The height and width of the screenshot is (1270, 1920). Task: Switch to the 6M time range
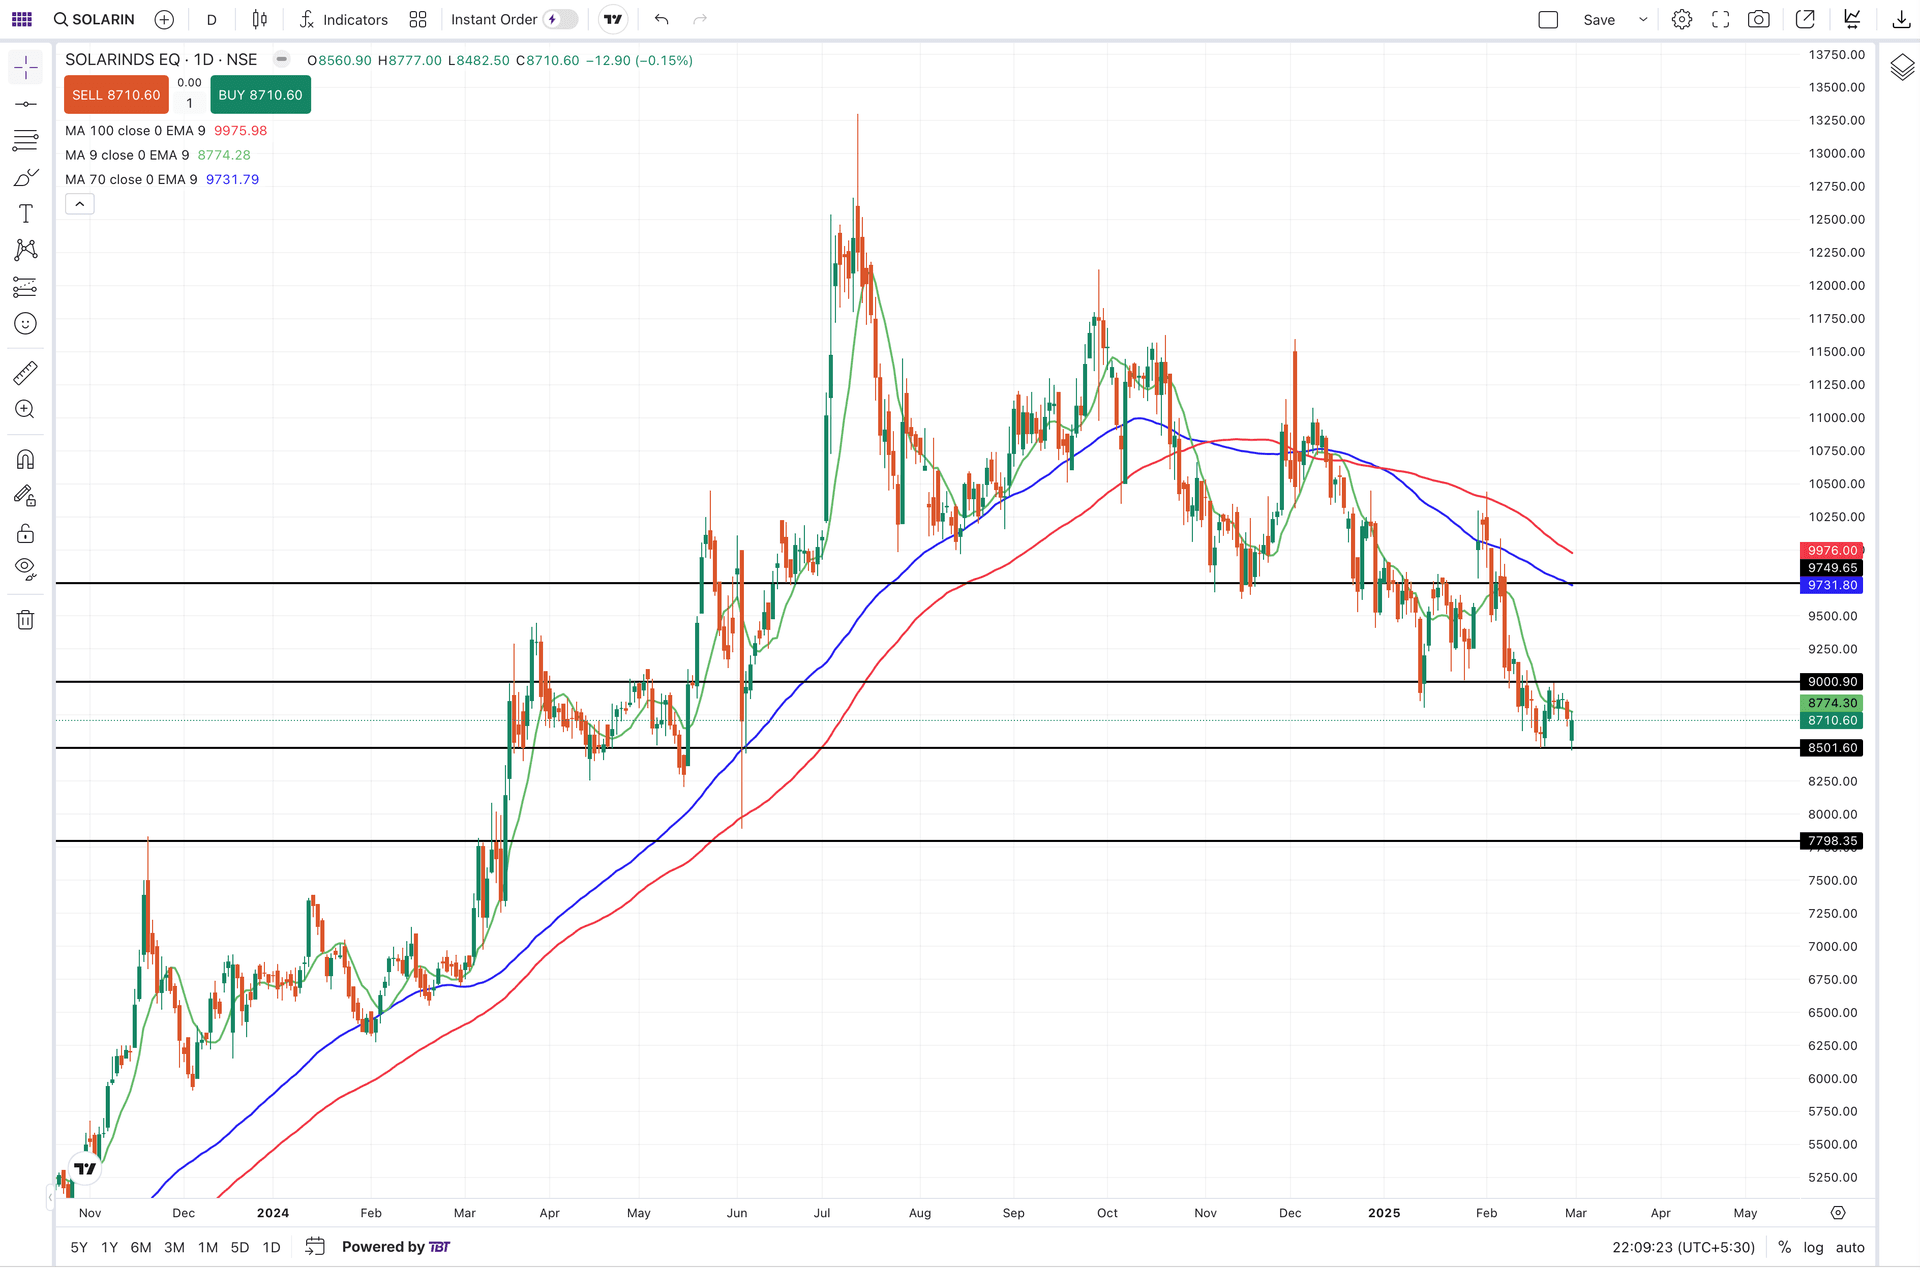(x=141, y=1247)
